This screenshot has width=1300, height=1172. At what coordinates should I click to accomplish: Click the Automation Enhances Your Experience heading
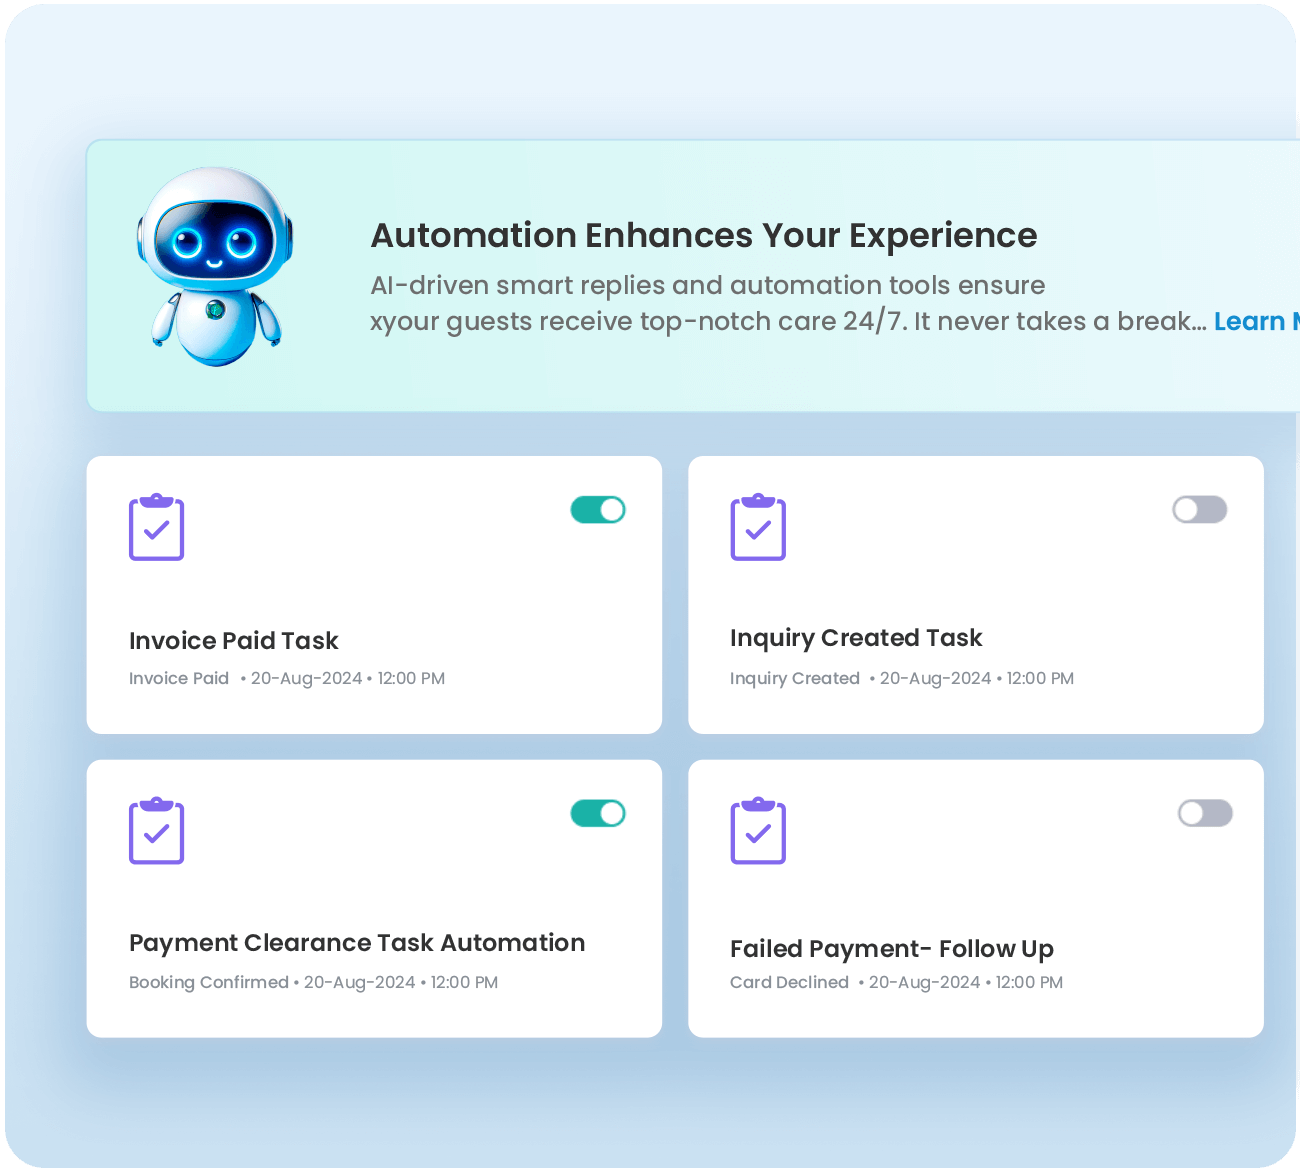click(704, 236)
